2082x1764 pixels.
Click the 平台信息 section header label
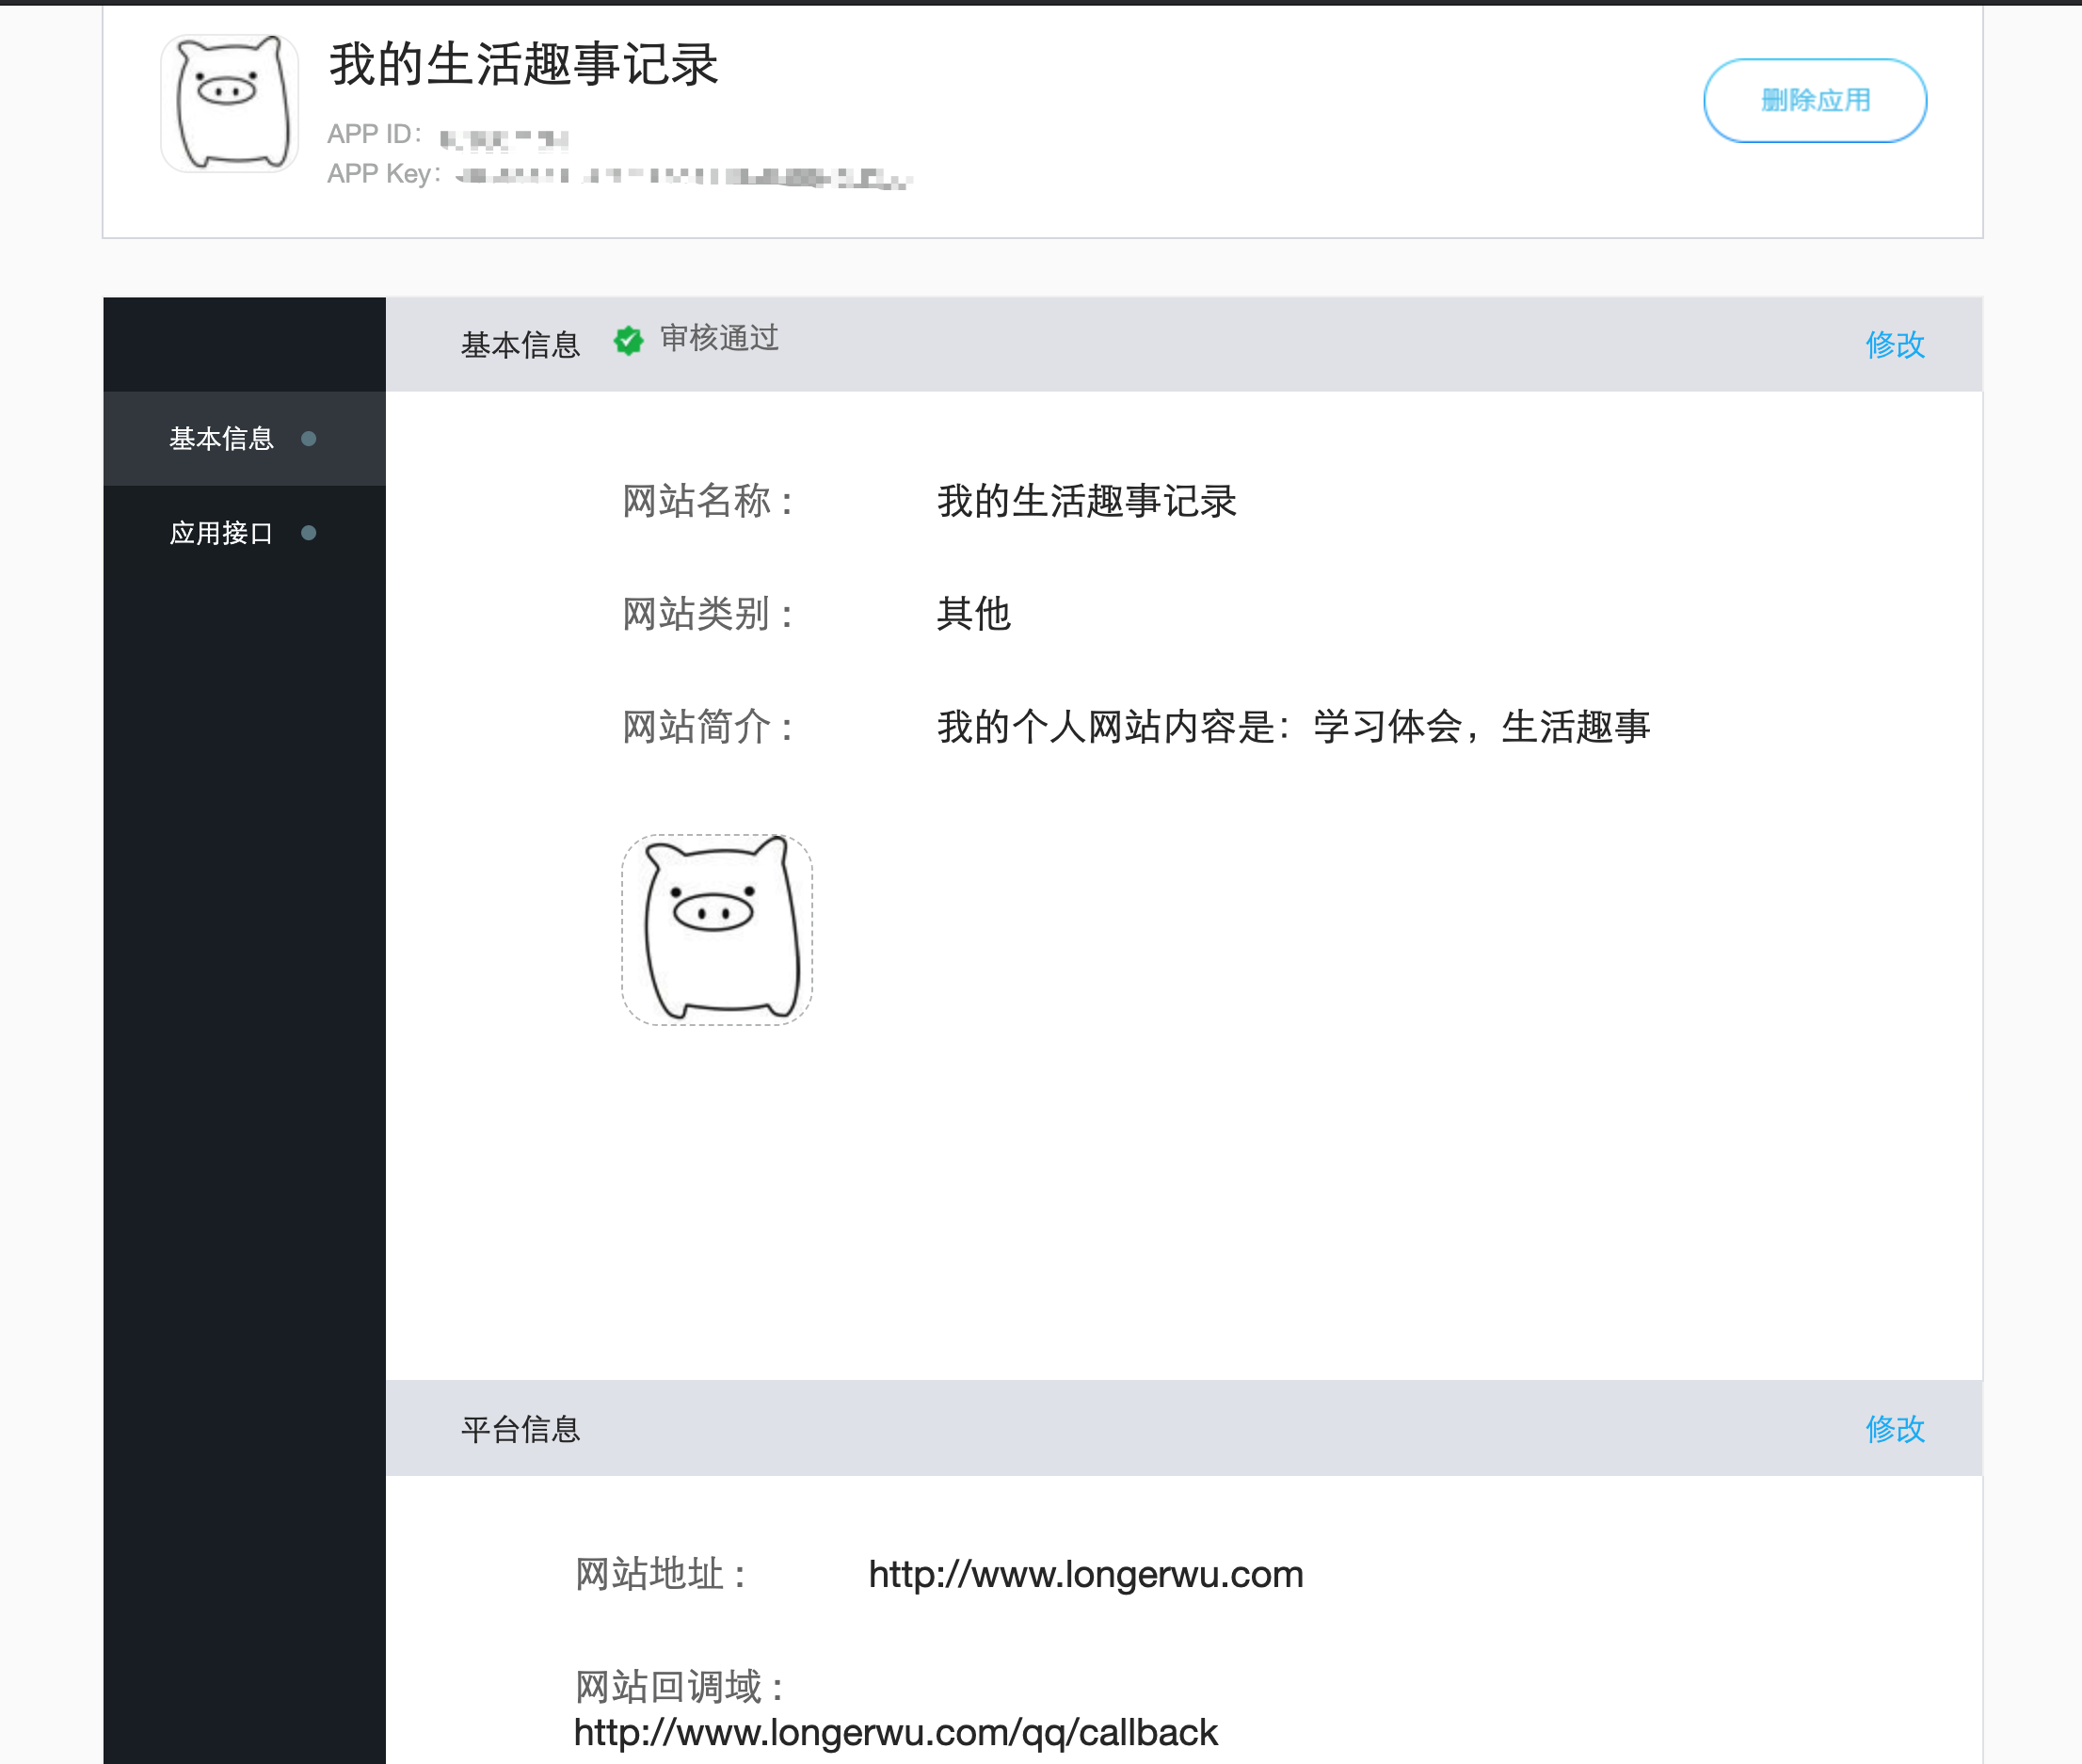(520, 1429)
